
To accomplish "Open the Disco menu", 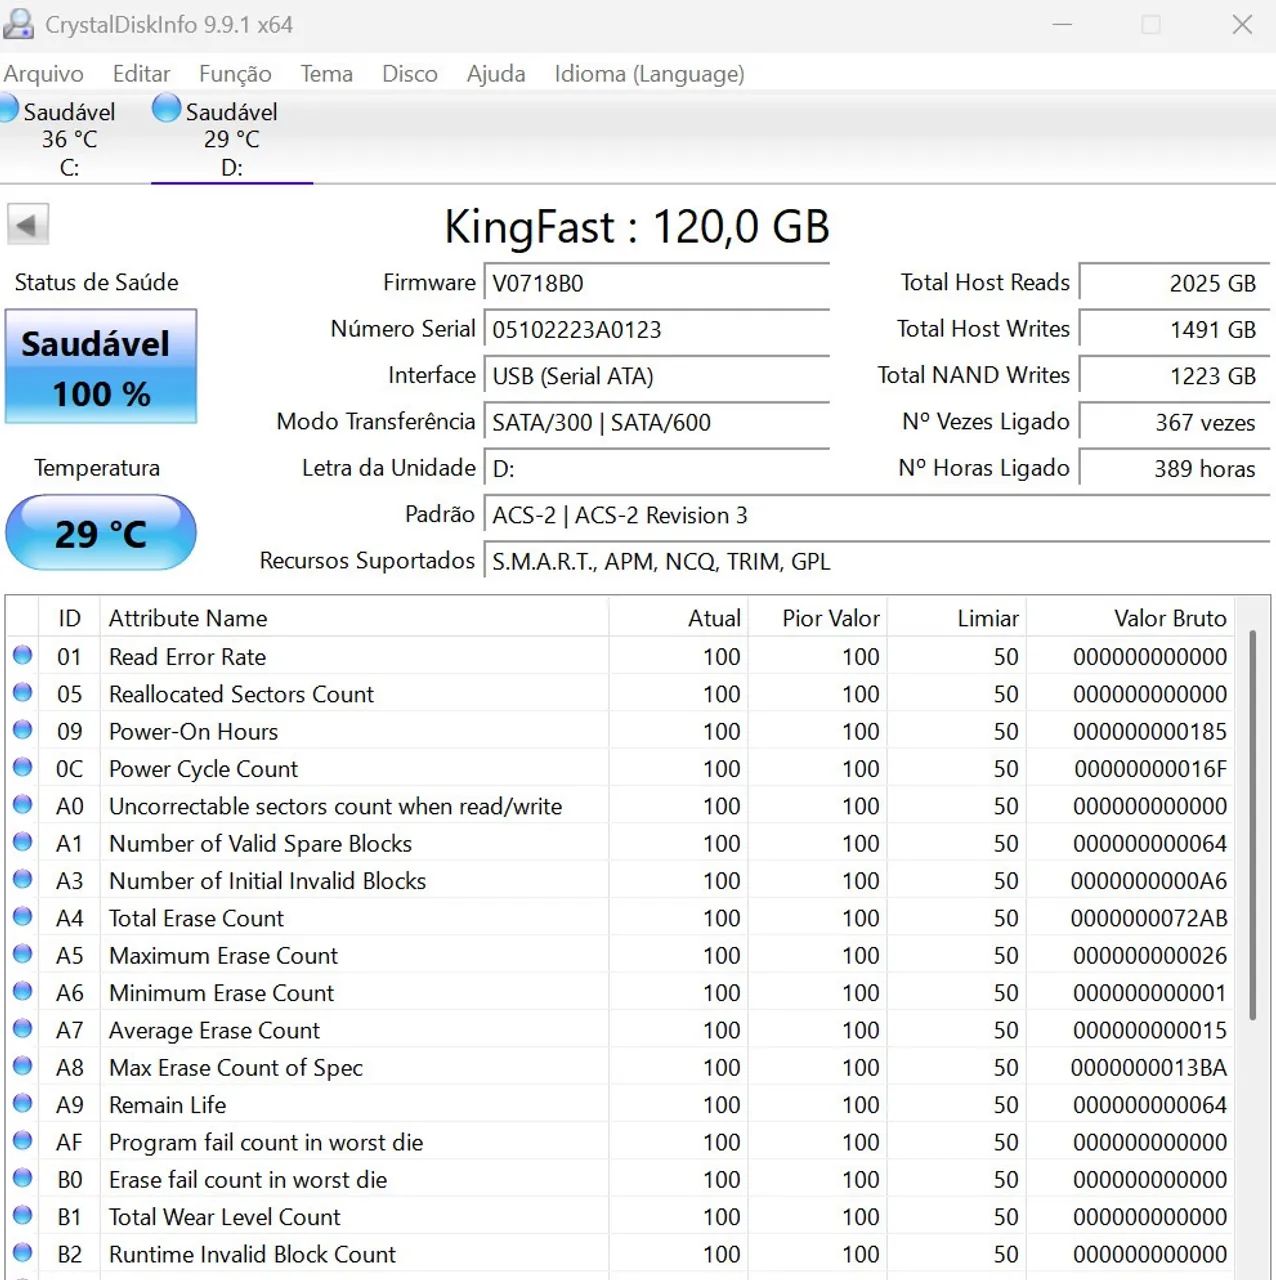I will (410, 74).
